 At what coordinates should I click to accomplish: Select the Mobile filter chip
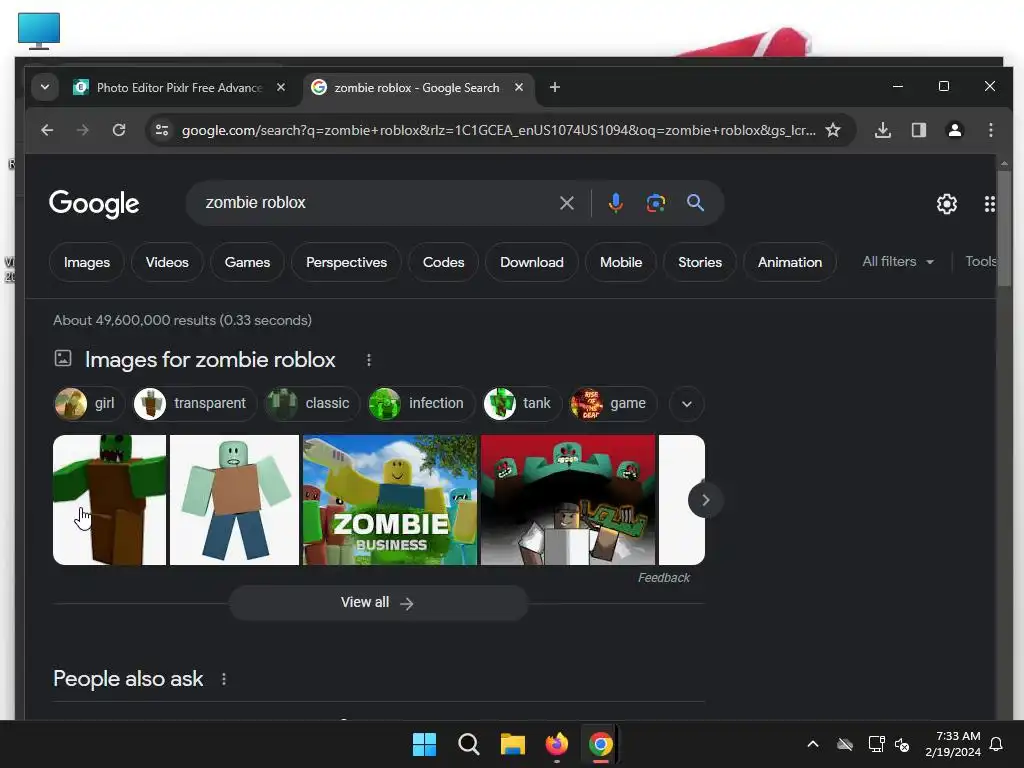621,262
